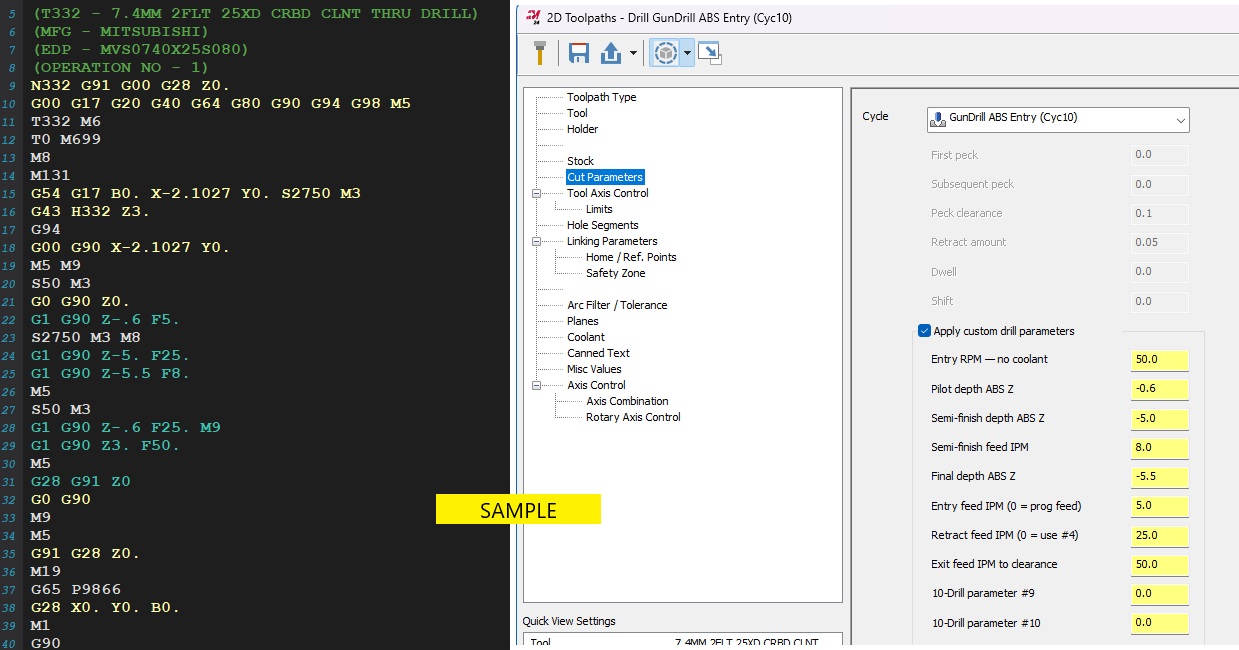
Task: Click the dashed-circle cube preview icon
Action: tap(663, 54)
